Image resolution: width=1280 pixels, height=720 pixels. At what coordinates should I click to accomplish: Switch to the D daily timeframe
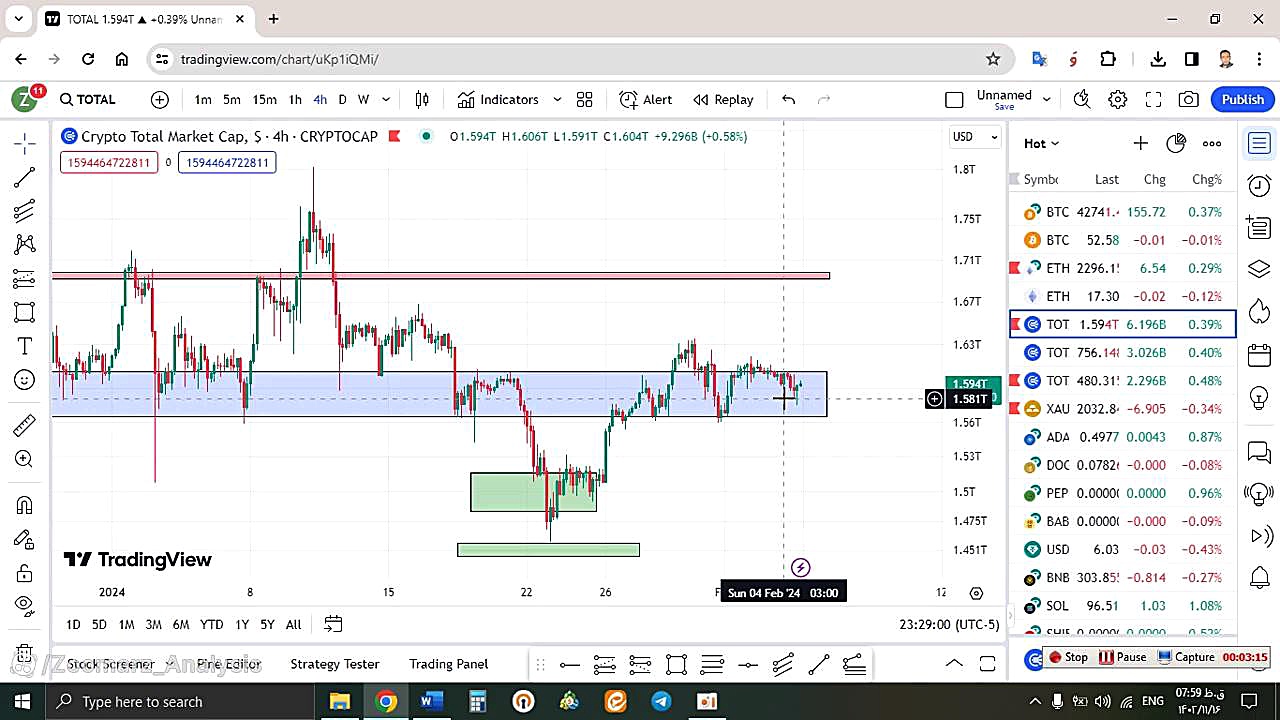[342, 99]
